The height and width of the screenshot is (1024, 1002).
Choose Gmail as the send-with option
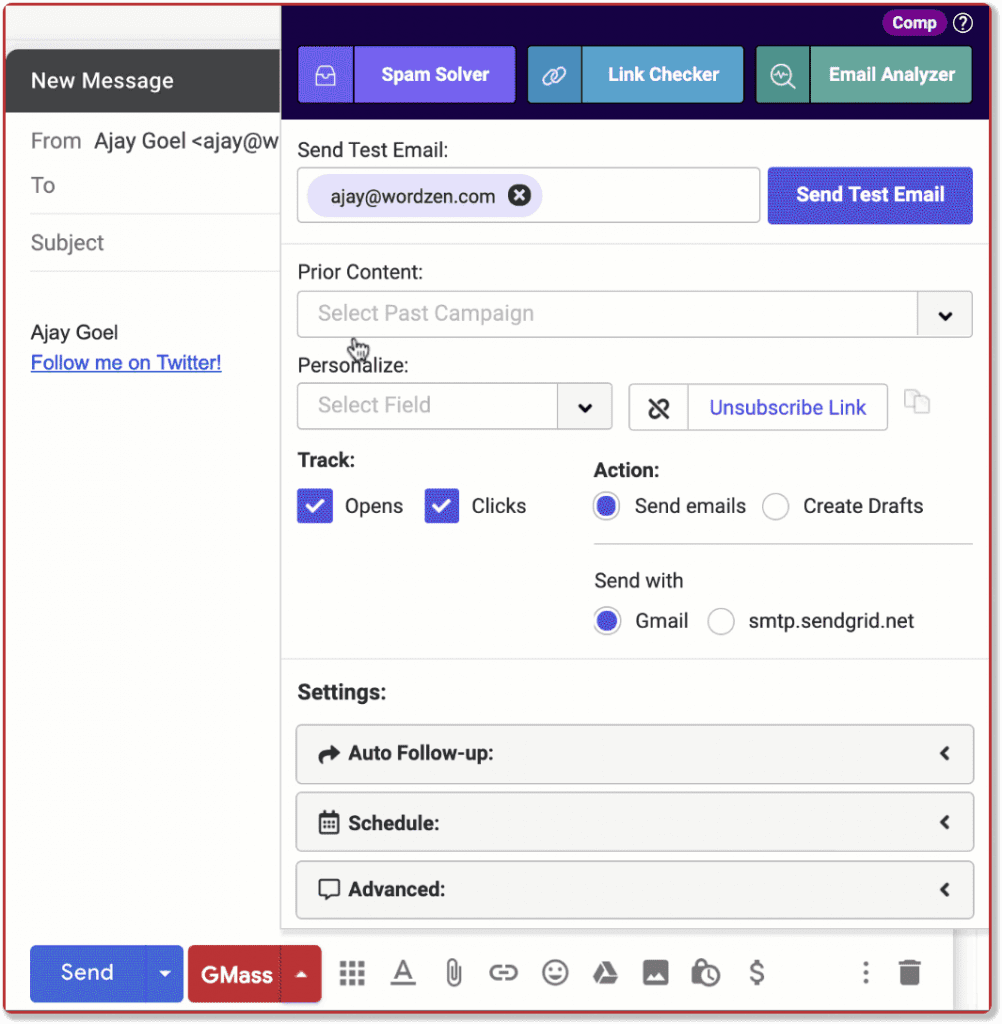[x=607, y=621]
